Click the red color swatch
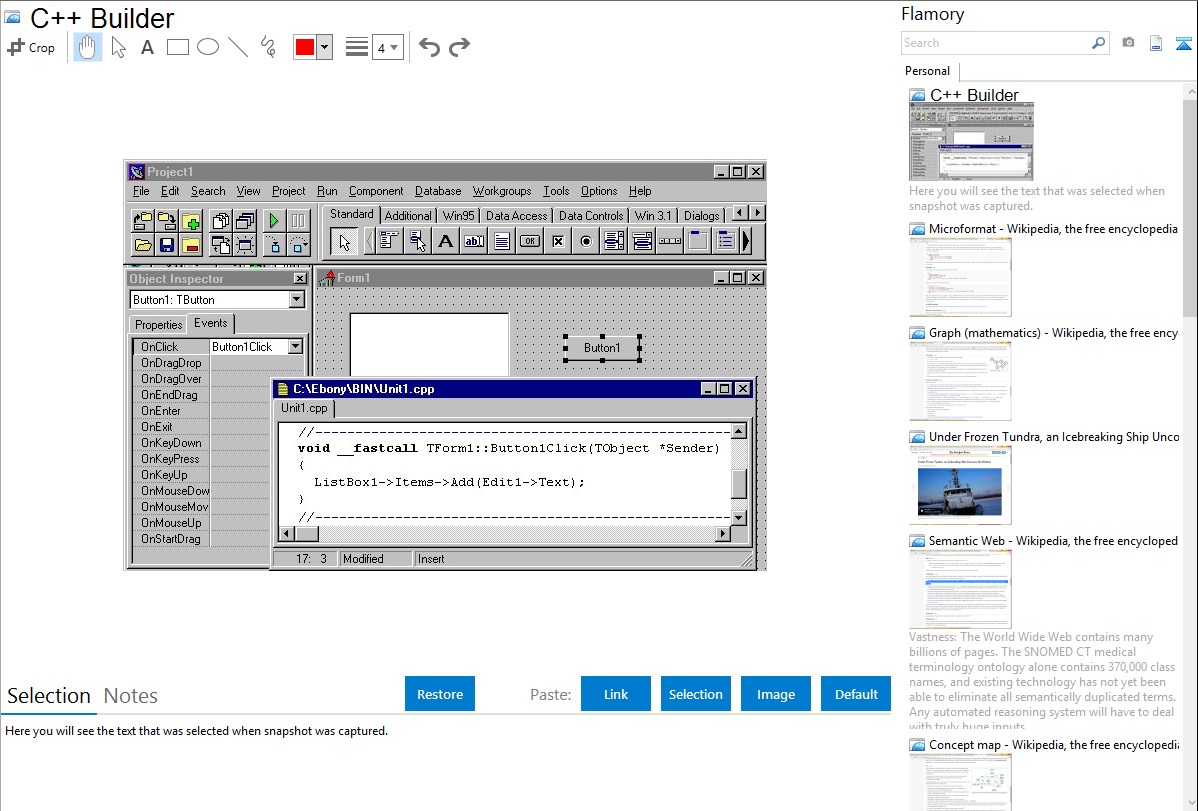Screen dimensions: 1198x811 [304, 47]
